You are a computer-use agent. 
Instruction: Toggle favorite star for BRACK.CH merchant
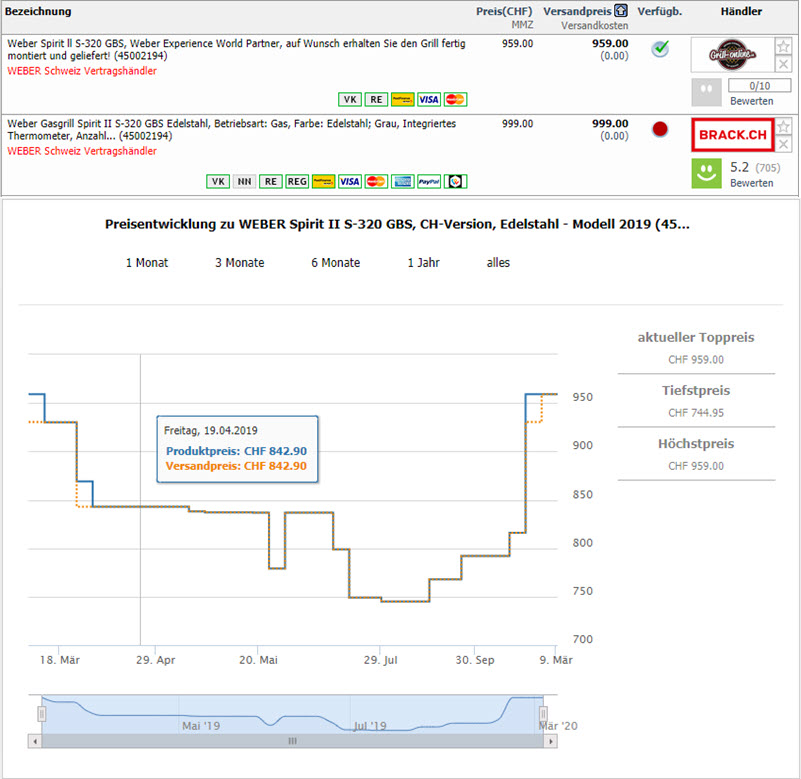tap(784, 126)
